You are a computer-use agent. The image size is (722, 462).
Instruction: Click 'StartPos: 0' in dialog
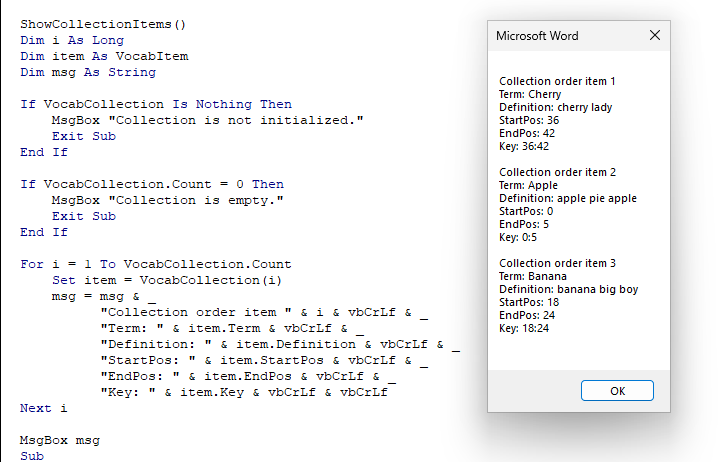click(x=526, y=211)
